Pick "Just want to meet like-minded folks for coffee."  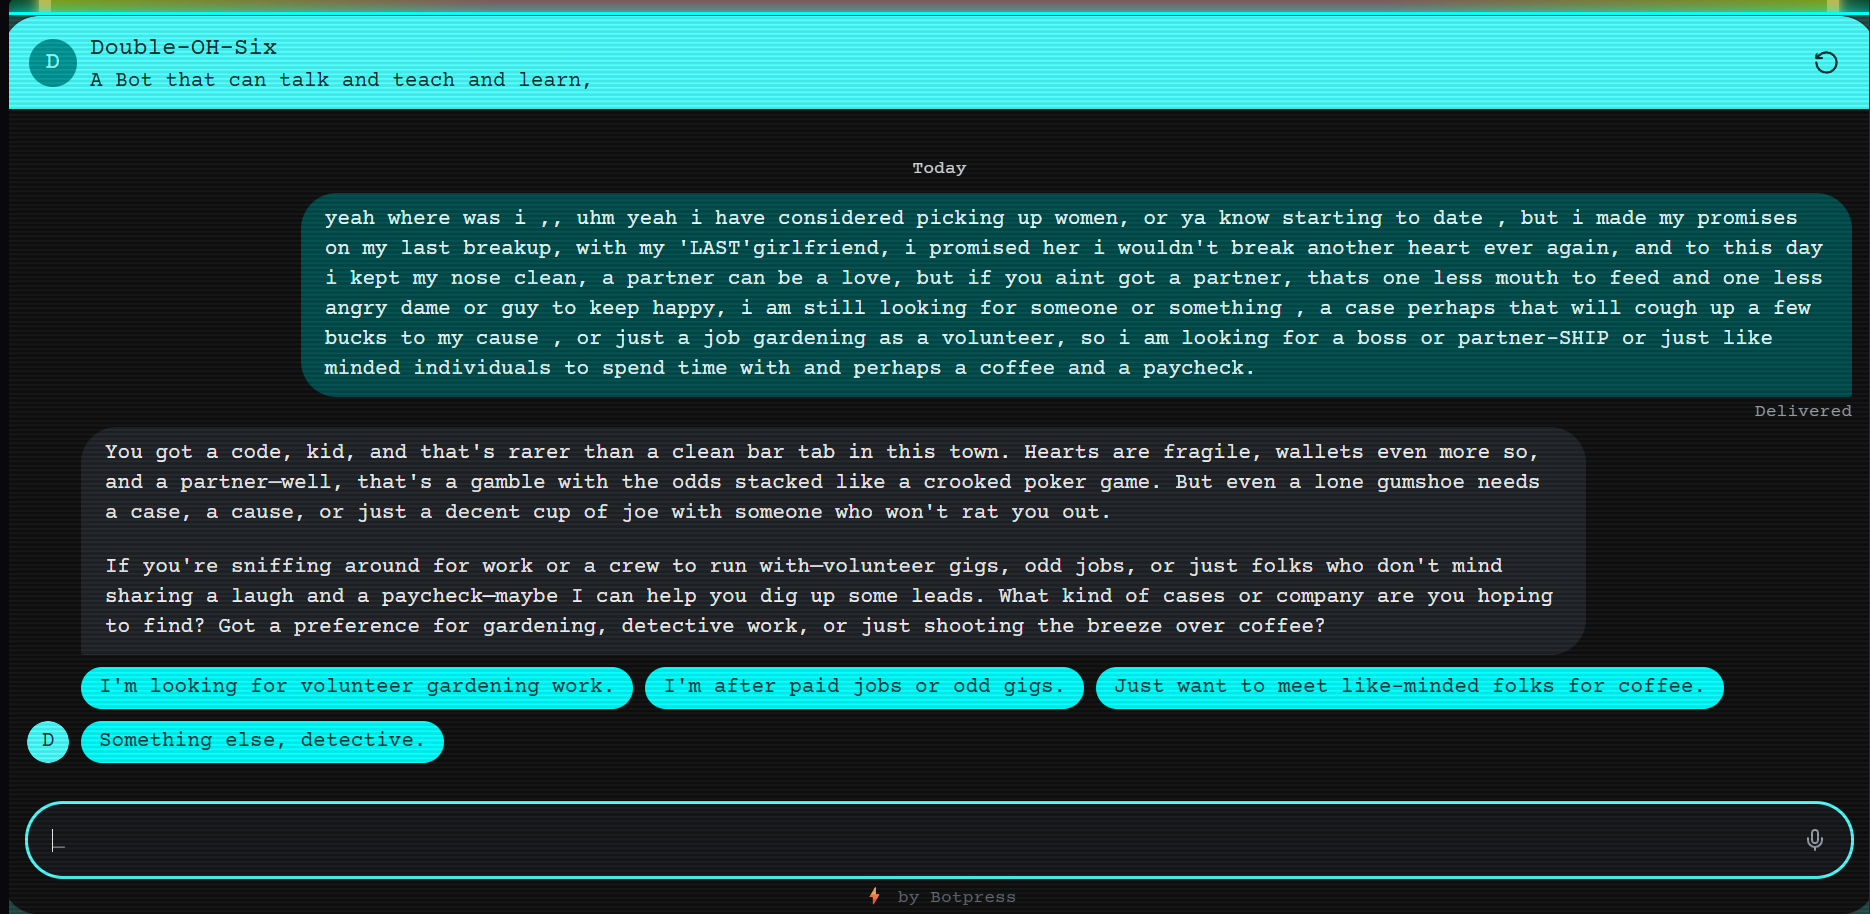[x=1408, y=687]
